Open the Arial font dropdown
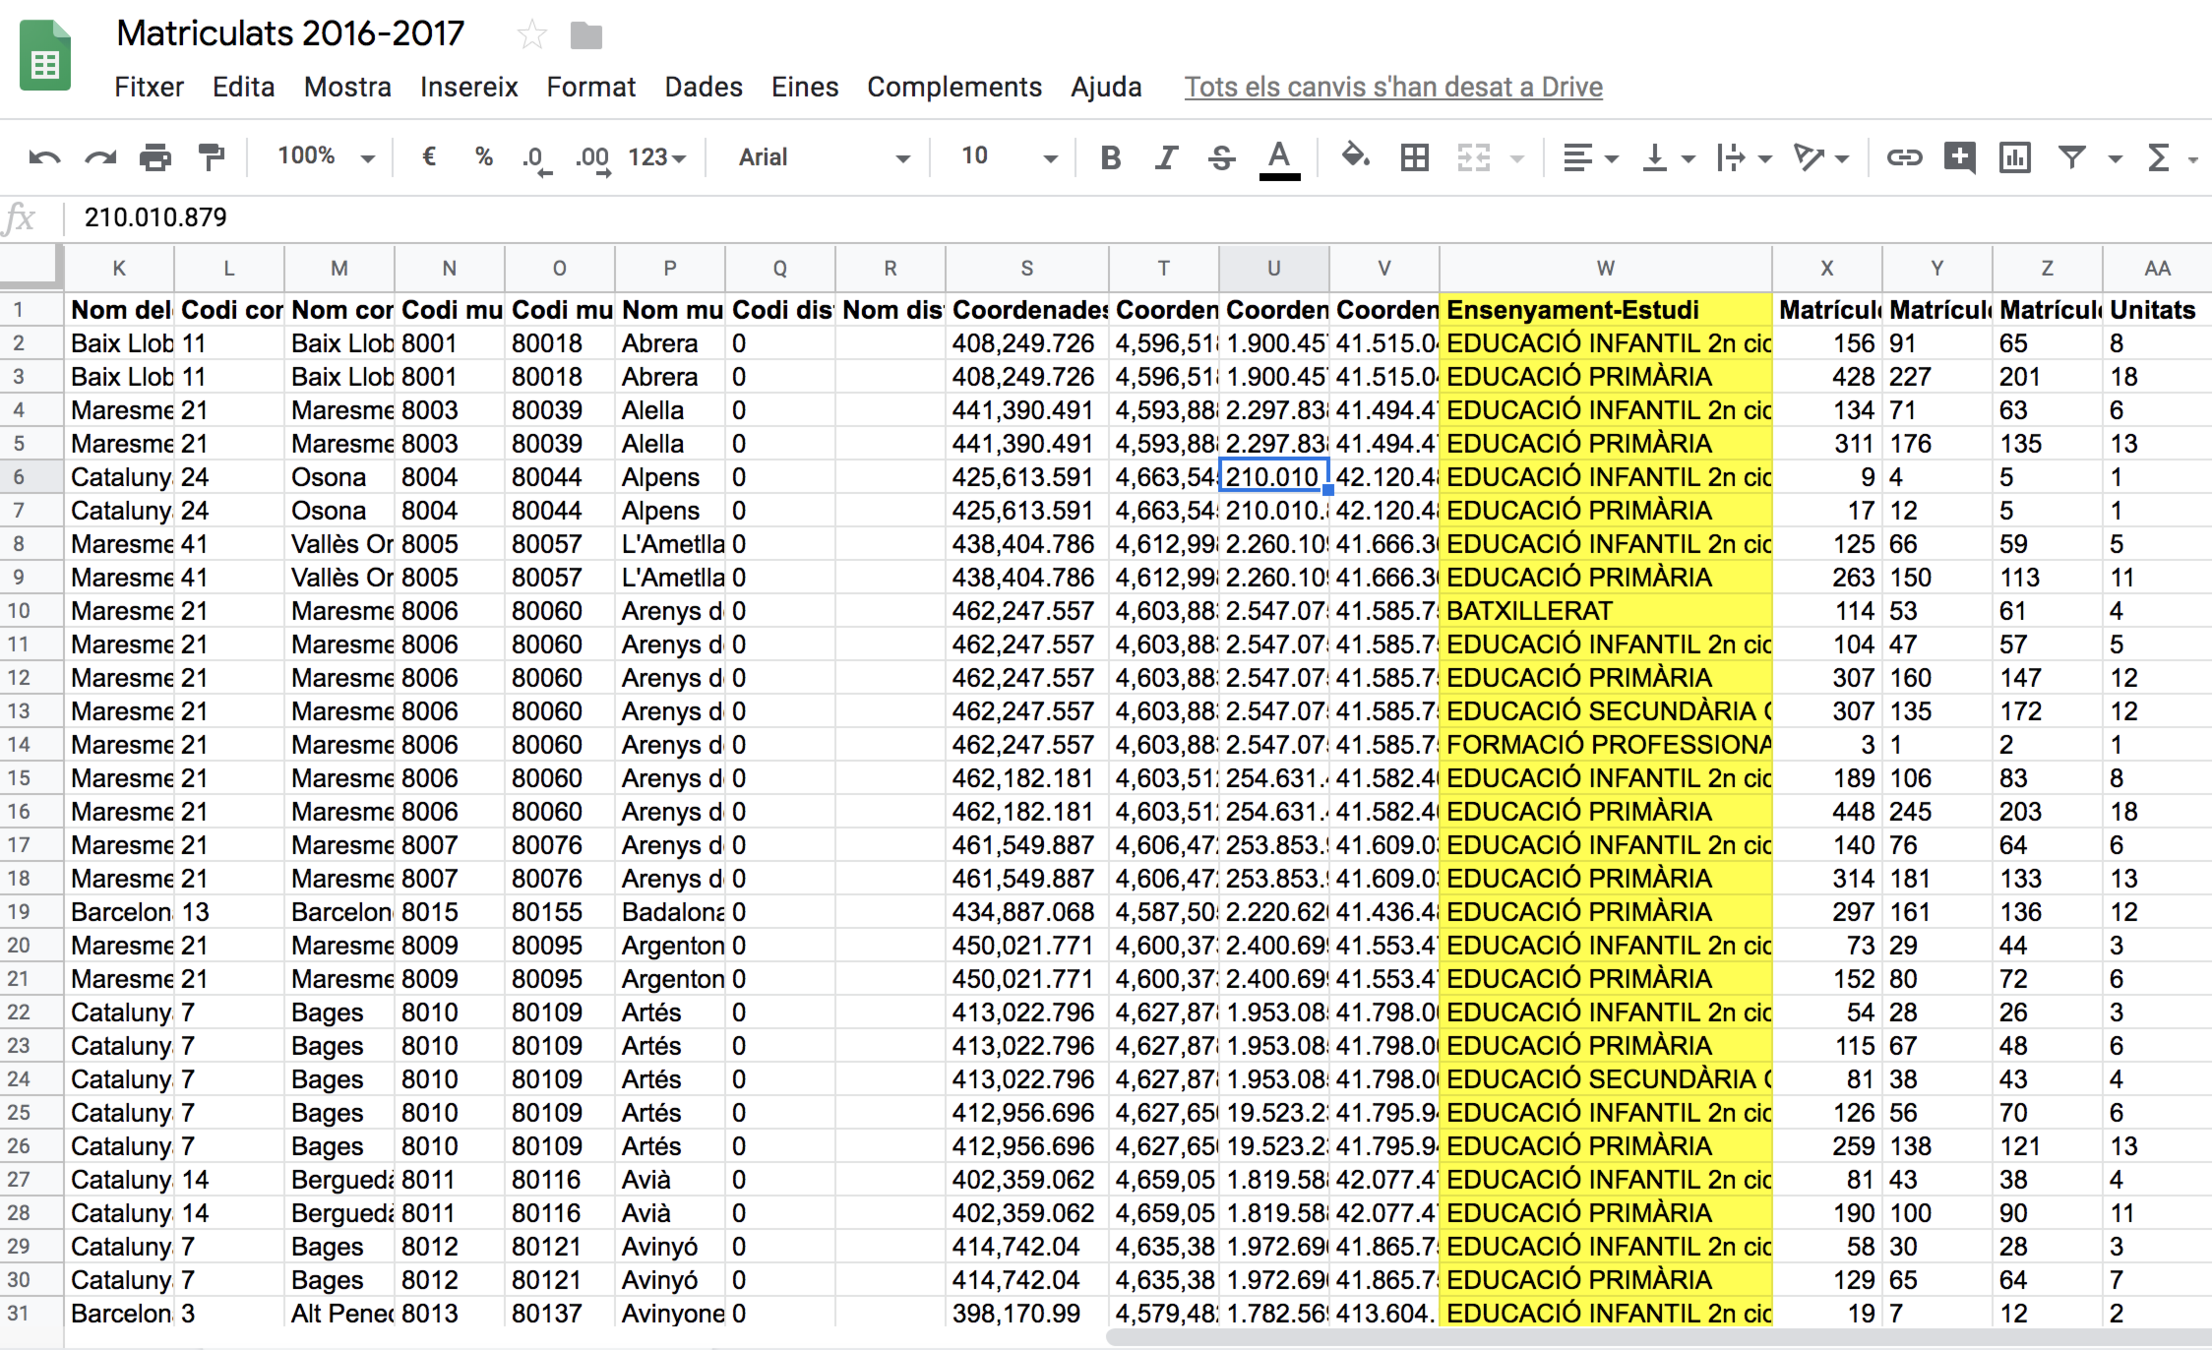The image size is (2212, 1350). click(x=822, y=157)
